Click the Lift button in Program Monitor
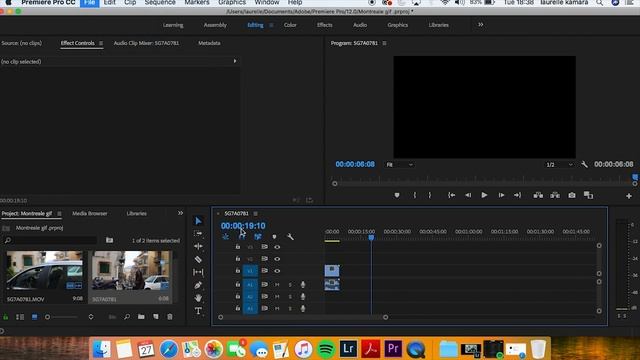This screenshot has height=360, width=640. [x=538, y=196]
